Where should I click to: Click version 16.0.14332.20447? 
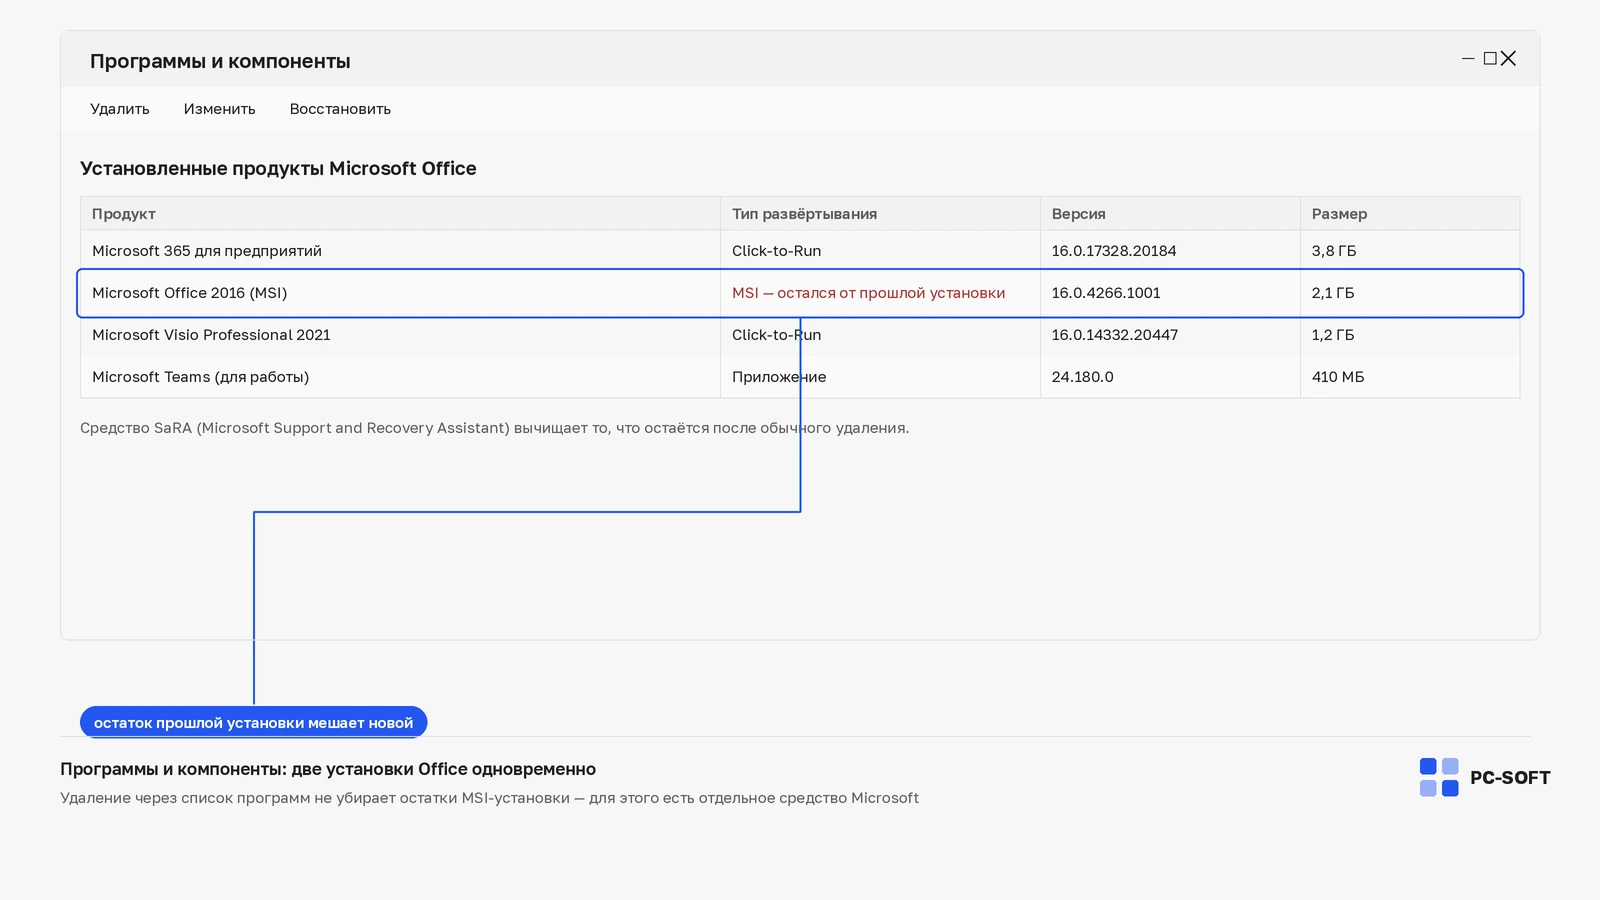point(1115,335)
